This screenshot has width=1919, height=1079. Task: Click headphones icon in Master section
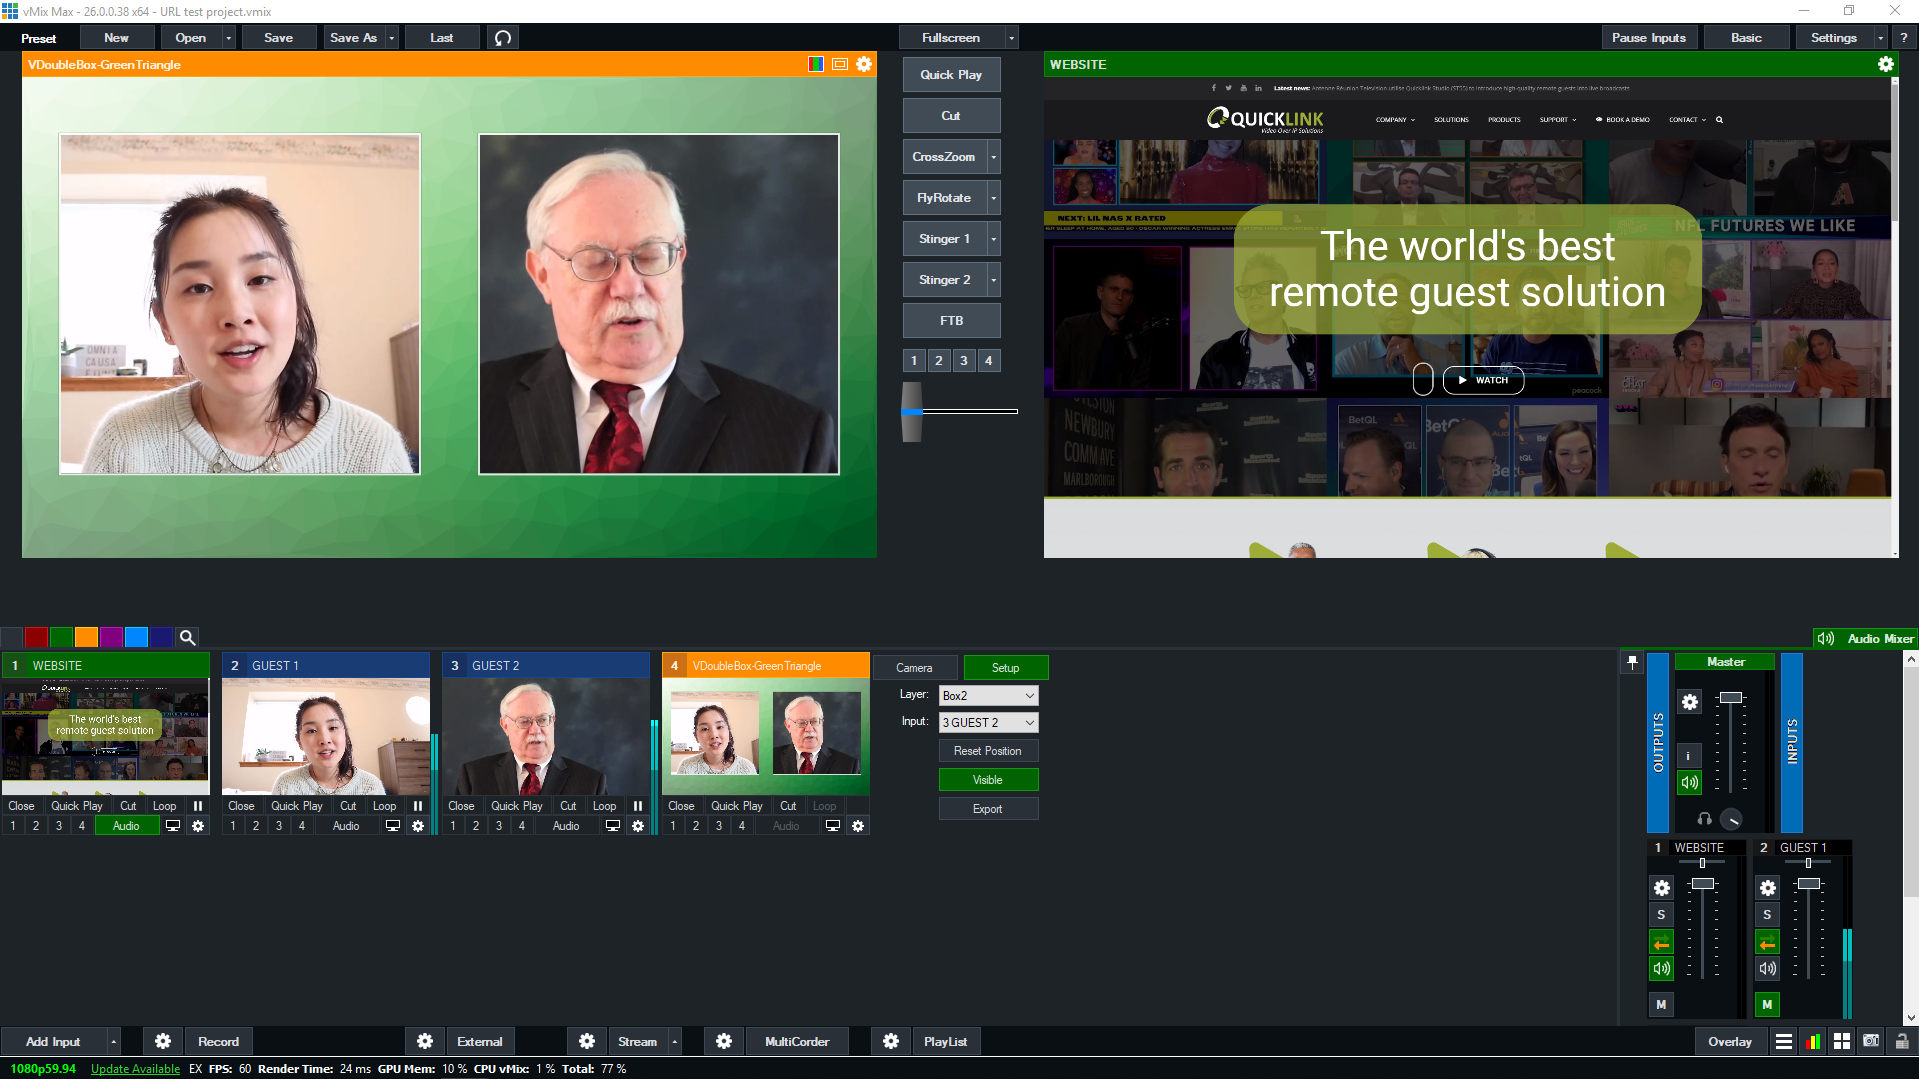[x=1704, y=819]
